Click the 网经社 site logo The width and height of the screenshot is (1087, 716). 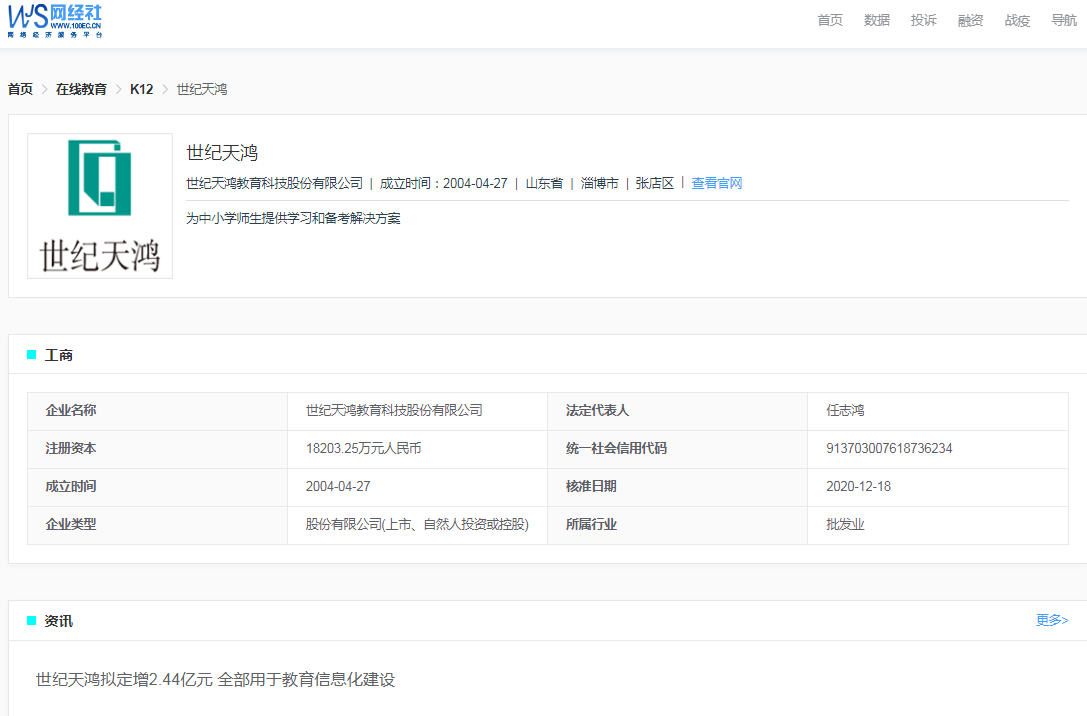coord(55,20)
